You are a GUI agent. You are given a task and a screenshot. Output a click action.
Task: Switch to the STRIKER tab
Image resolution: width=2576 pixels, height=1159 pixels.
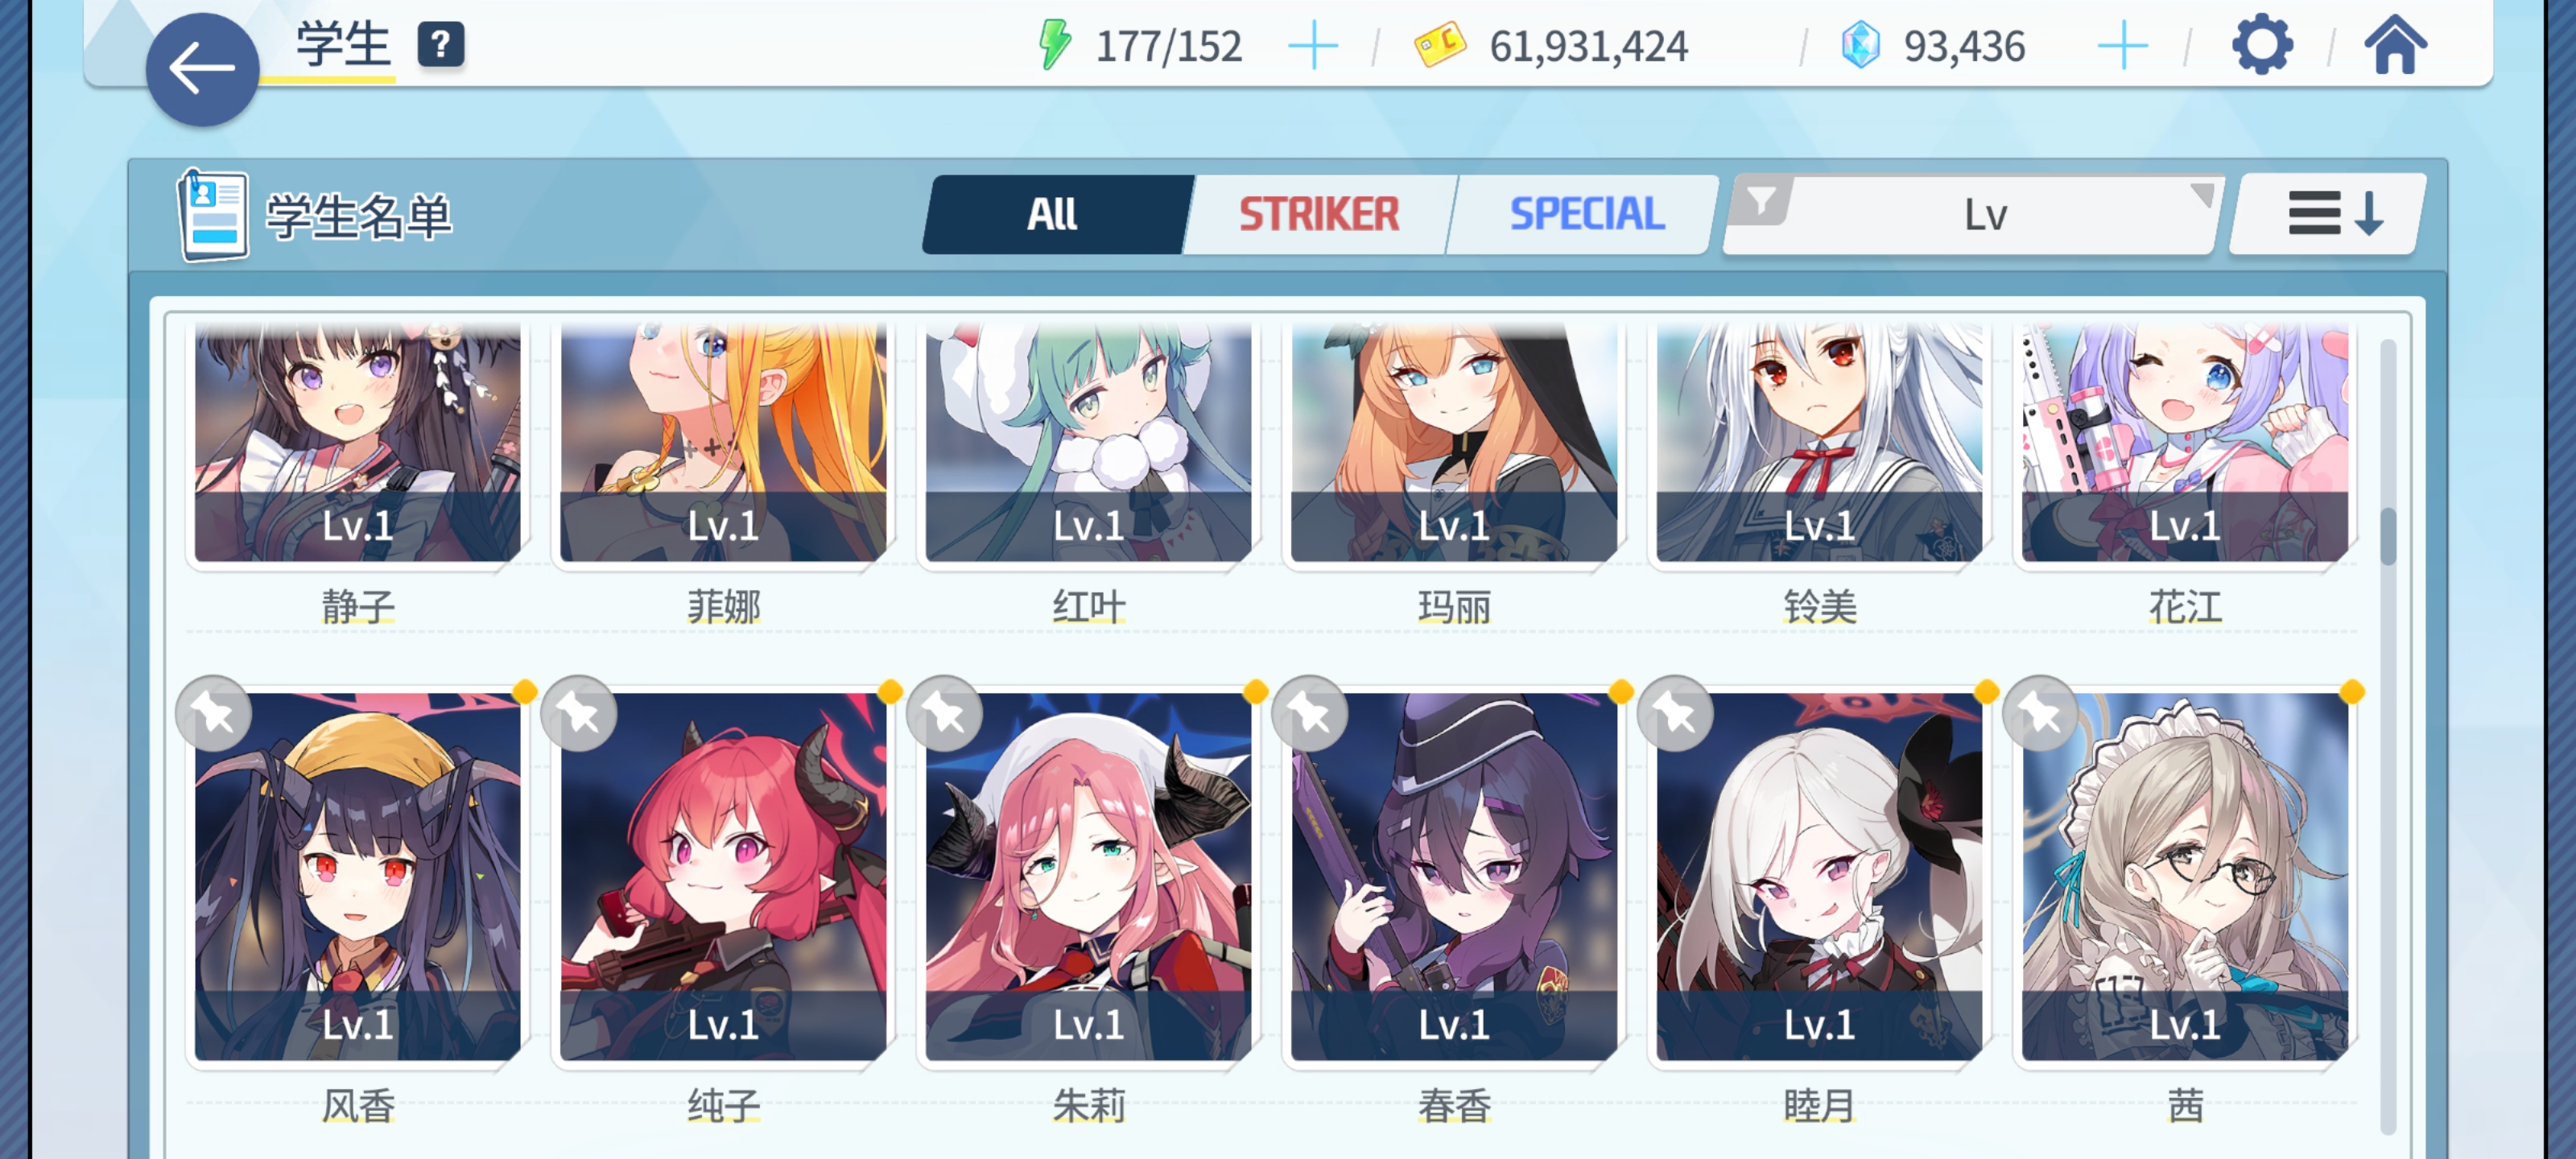[x=1319, y=214]
